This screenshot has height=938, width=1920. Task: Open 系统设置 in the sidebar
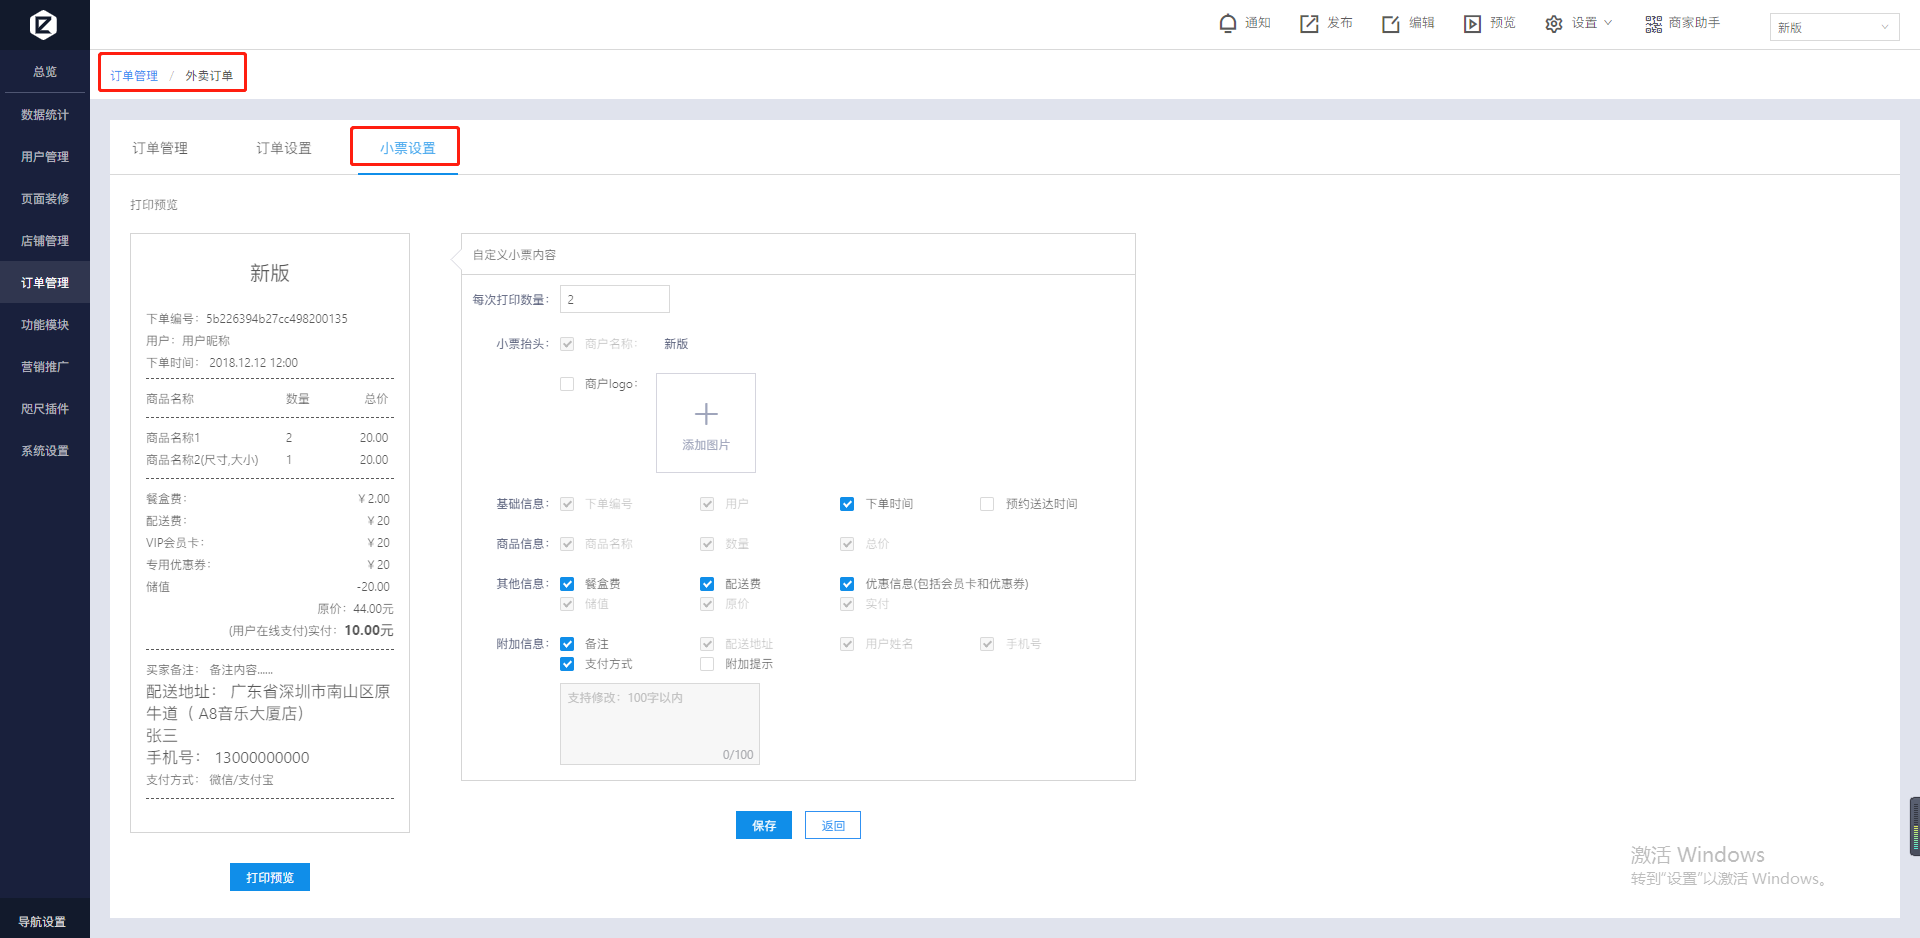click(x=45, y=451)
